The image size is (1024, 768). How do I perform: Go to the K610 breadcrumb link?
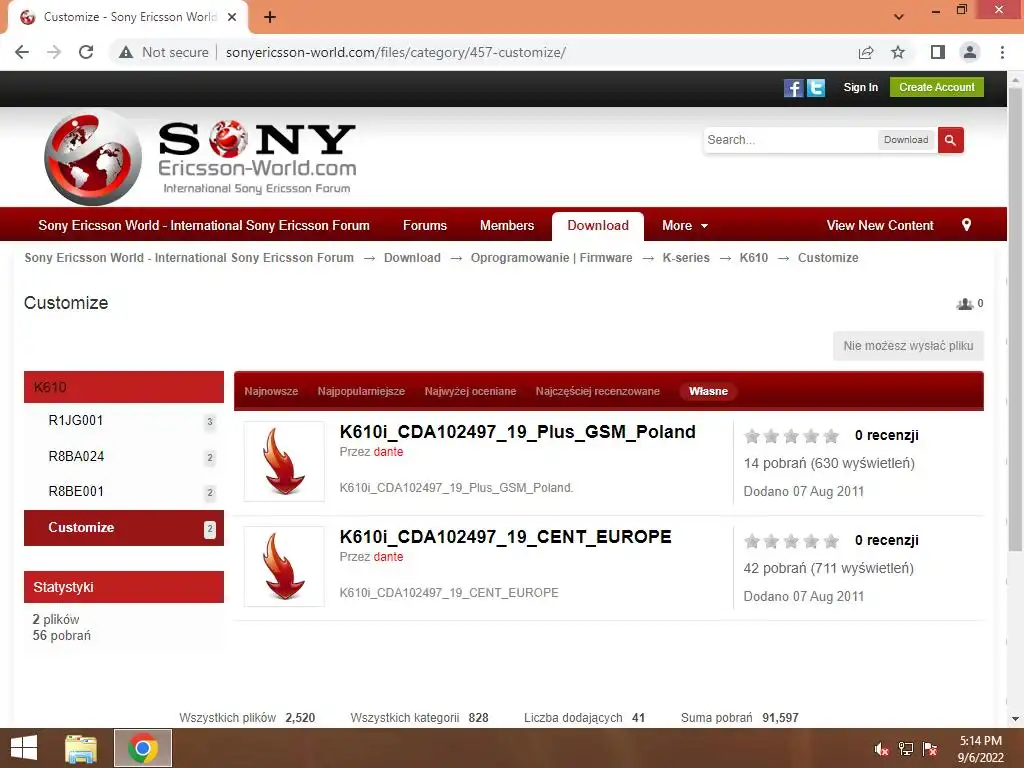(754, 258)
